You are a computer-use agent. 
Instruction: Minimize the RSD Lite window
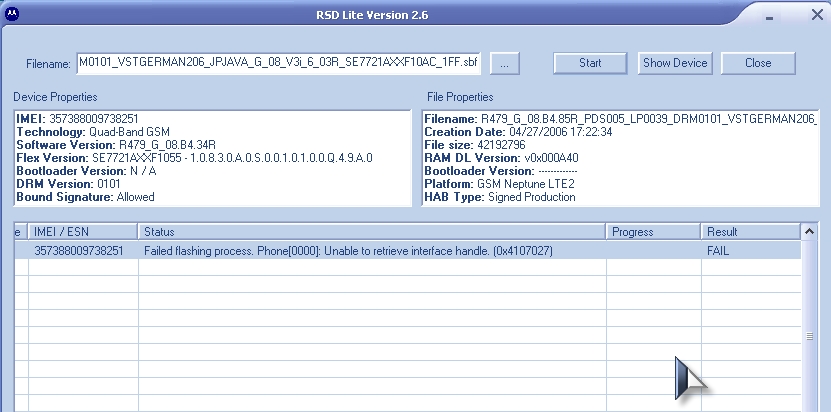pos(769,18)
